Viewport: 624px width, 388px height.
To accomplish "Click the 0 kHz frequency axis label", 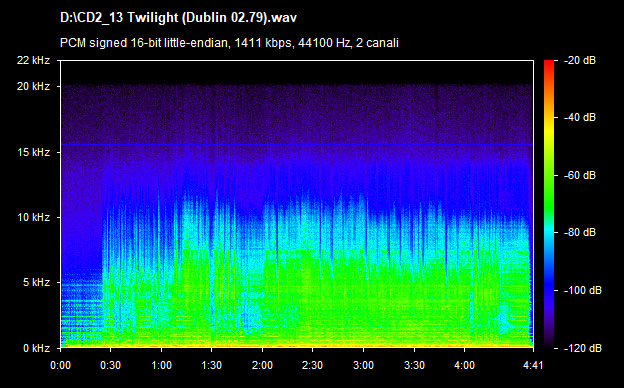I will [x=36, y=348].
